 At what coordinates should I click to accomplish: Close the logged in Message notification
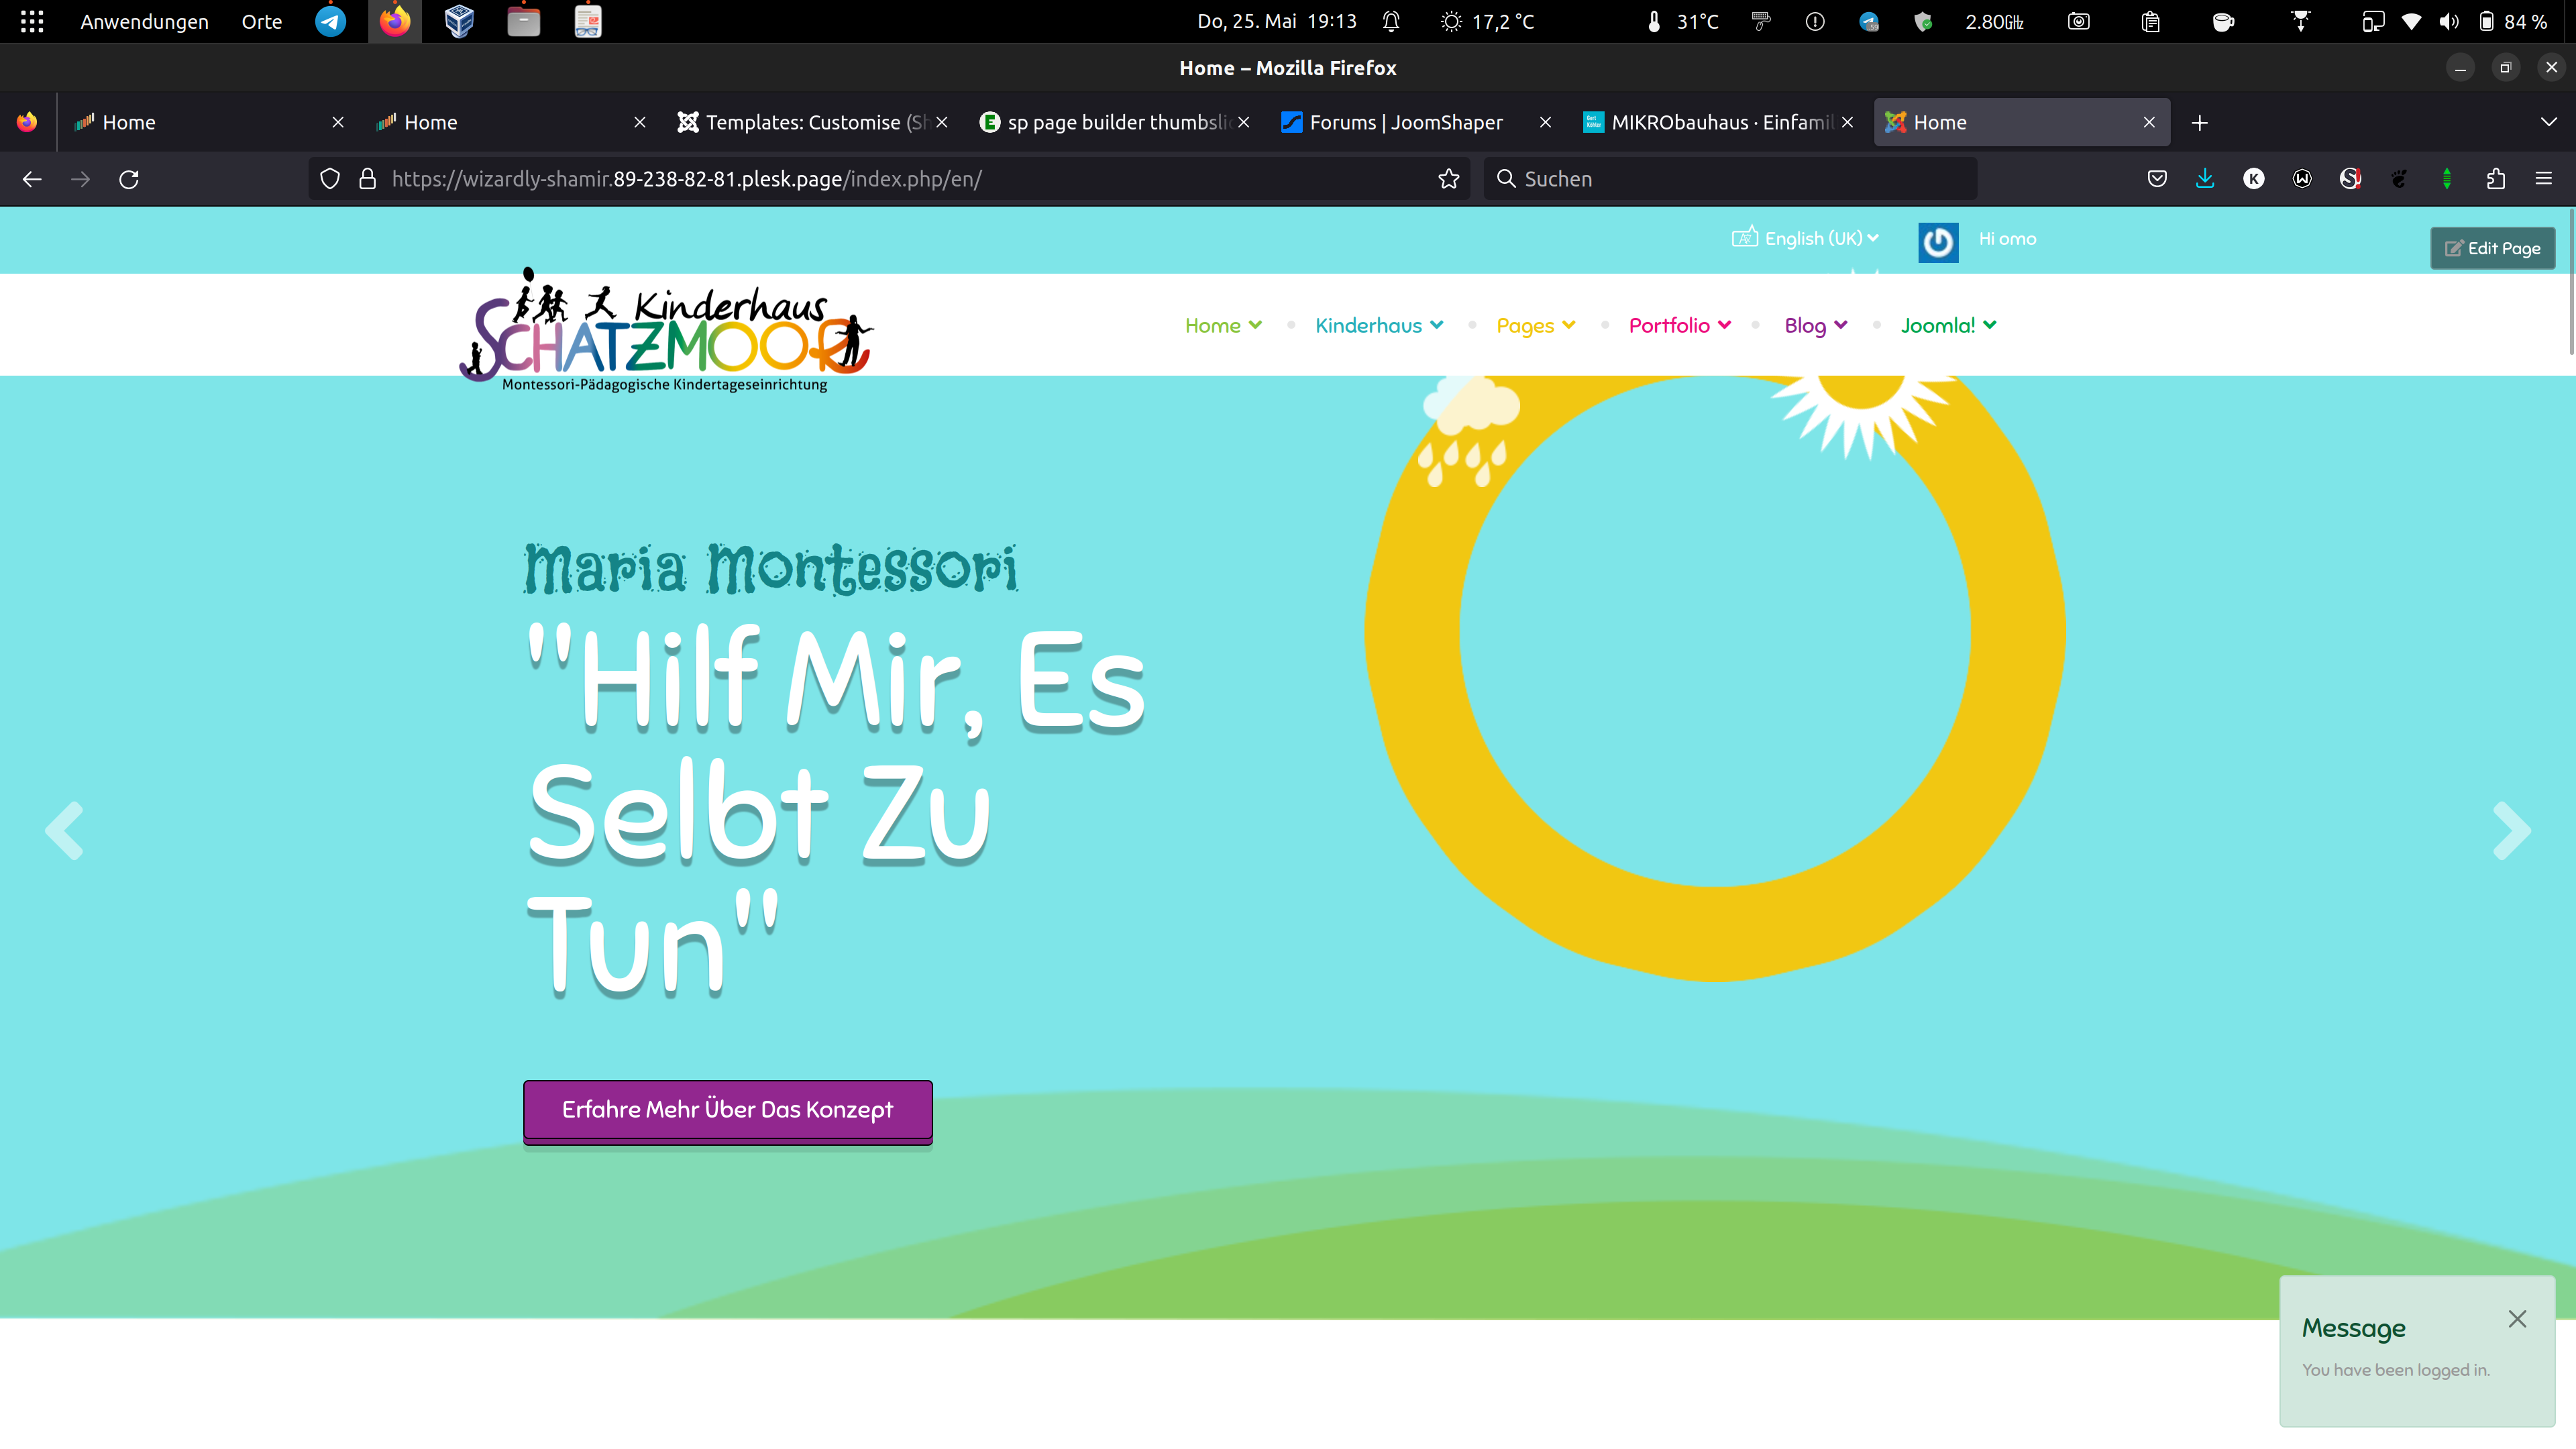pyautogui.click(x=2517, y=1319)
